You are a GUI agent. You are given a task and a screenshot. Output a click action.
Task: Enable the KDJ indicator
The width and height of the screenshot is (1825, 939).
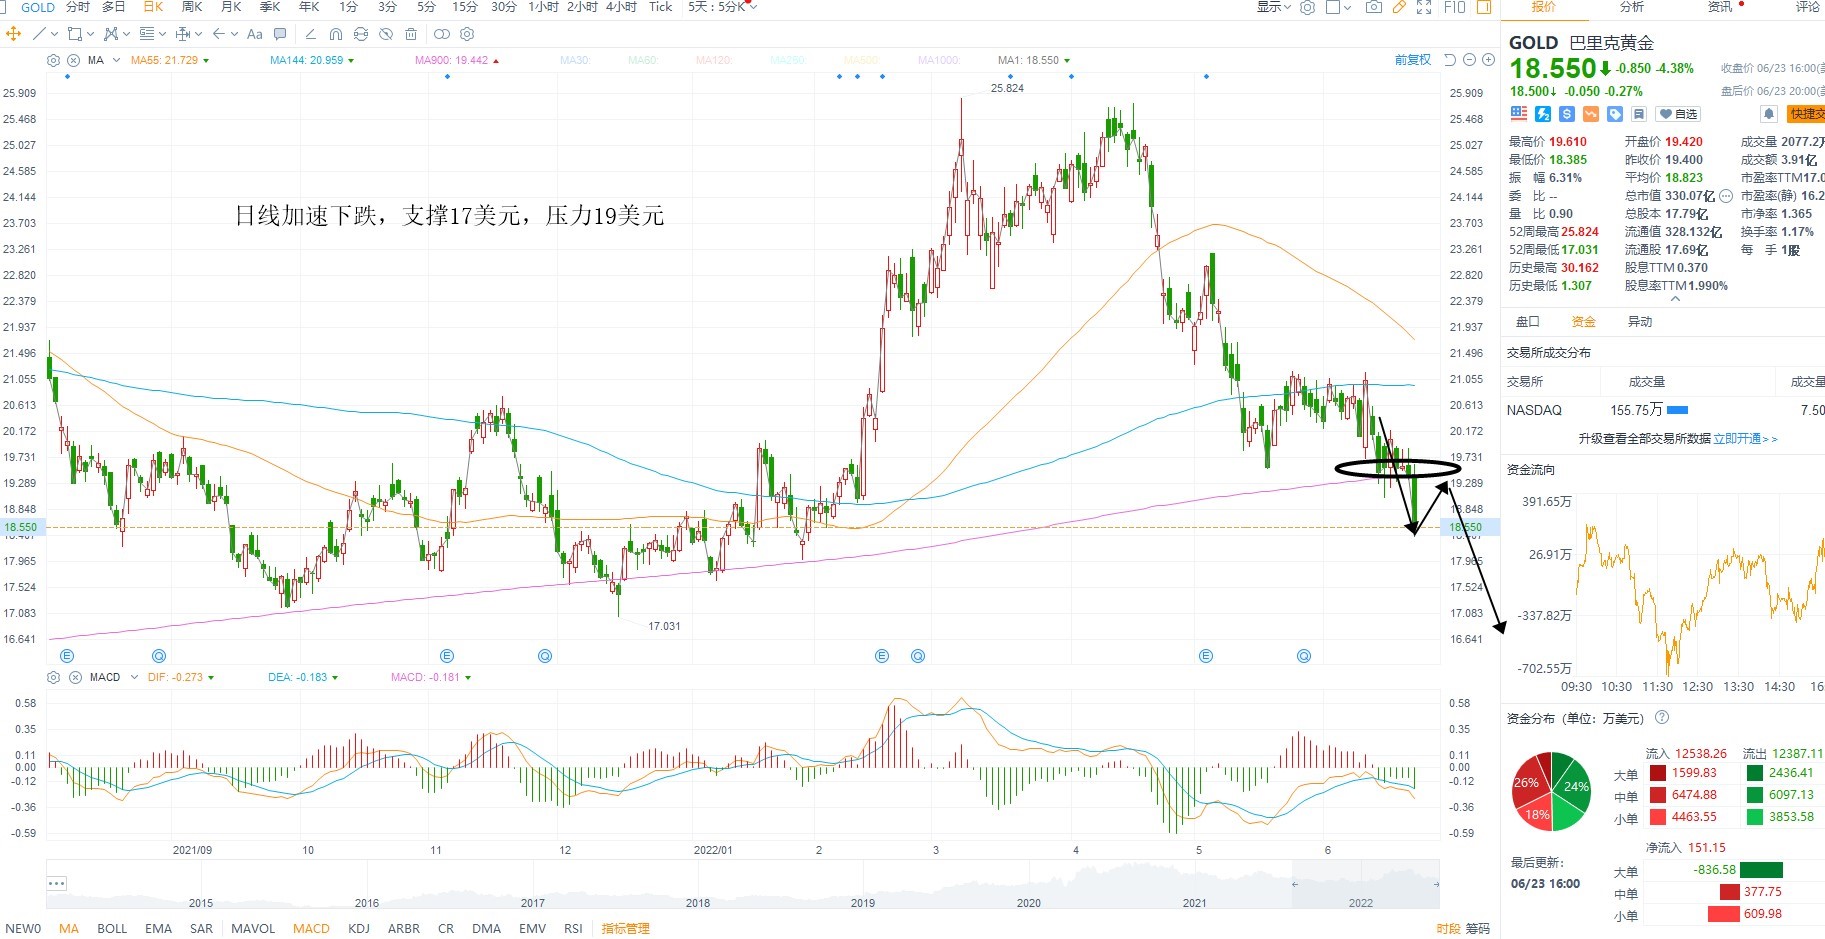[359, 928]
